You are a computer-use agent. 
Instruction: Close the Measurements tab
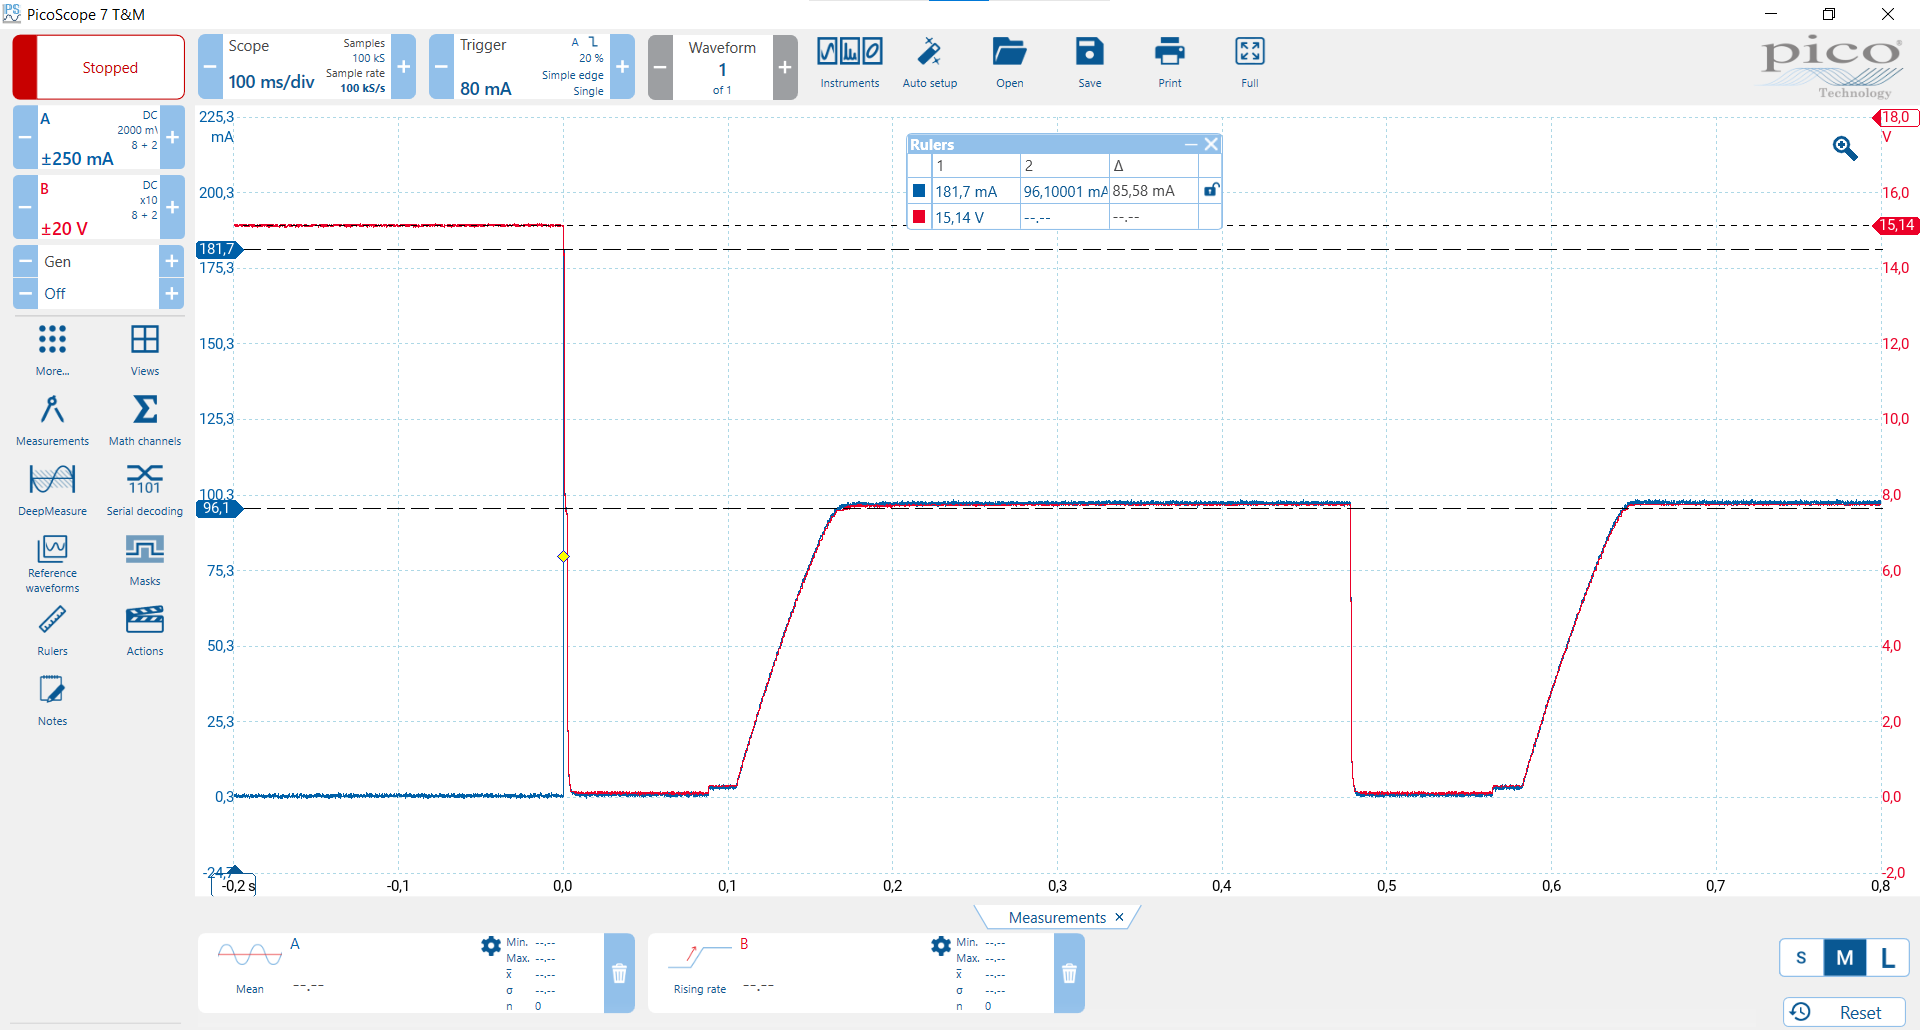pyautogui.click(x=1119, y=917)
